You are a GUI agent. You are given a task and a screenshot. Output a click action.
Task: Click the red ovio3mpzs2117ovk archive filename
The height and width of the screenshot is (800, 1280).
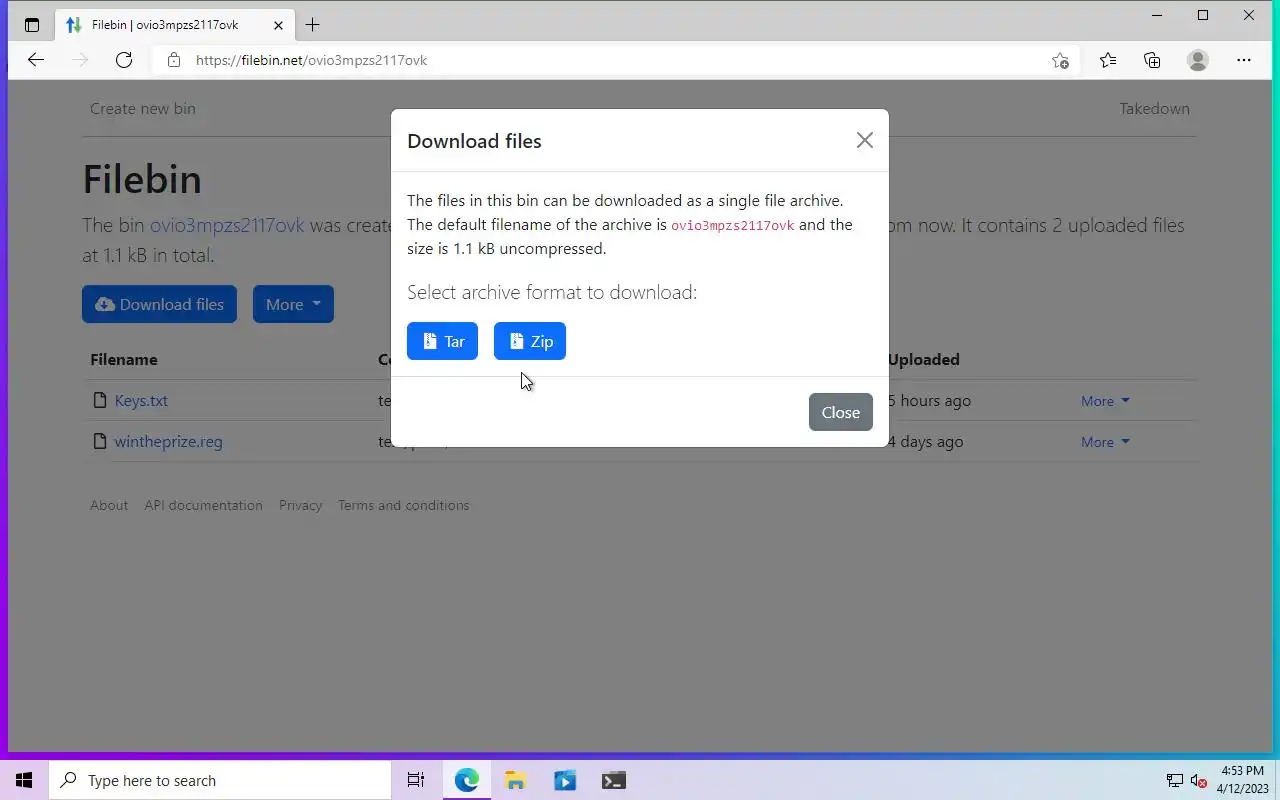pos(732,225)
